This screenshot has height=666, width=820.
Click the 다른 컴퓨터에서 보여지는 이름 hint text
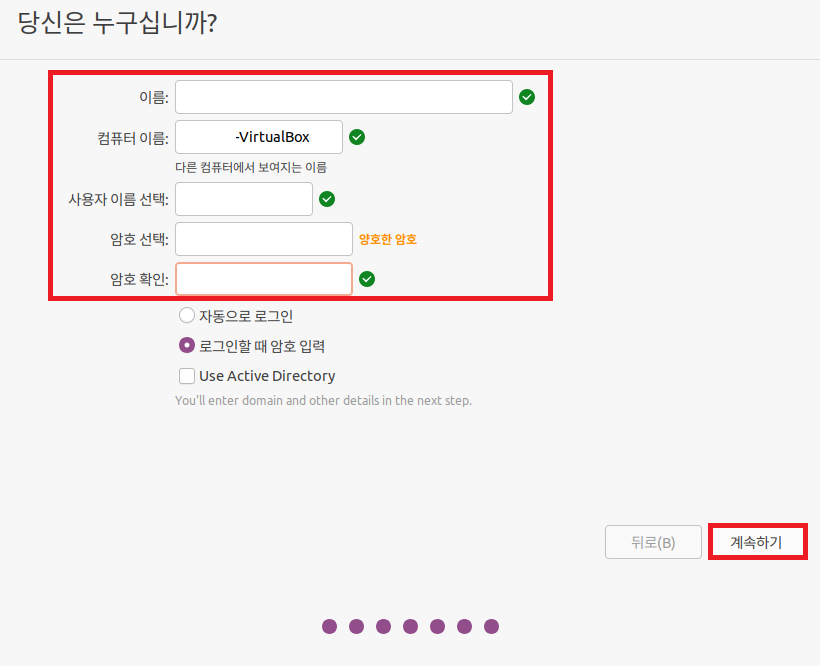tap(251, 167)
